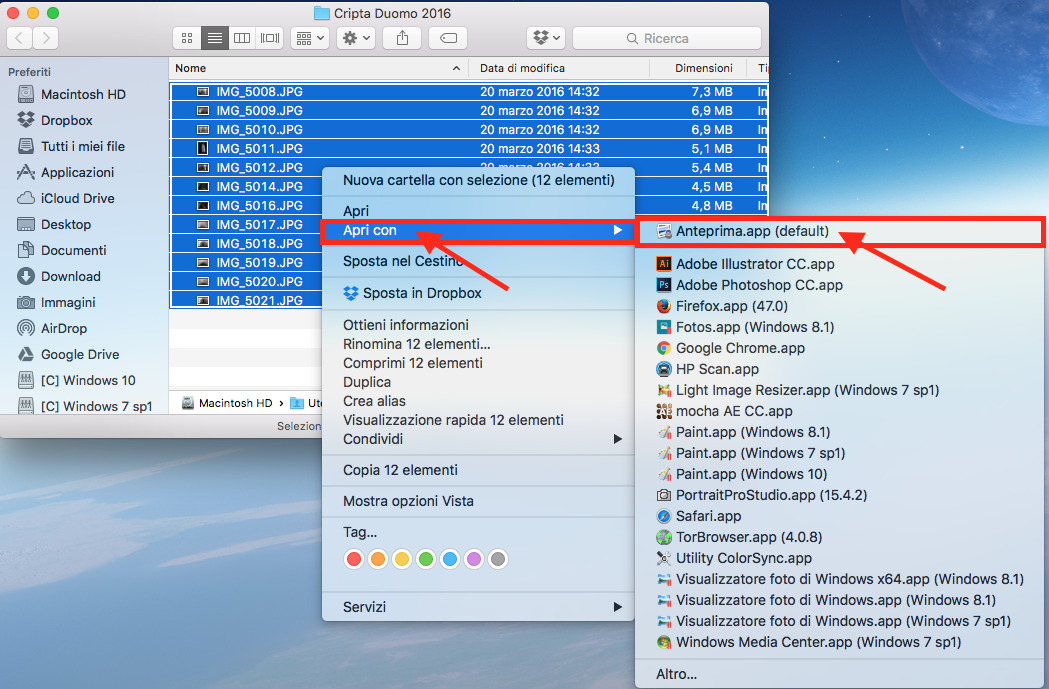Choose Copia 12 elementi
1049x689 pixels.
478,470
